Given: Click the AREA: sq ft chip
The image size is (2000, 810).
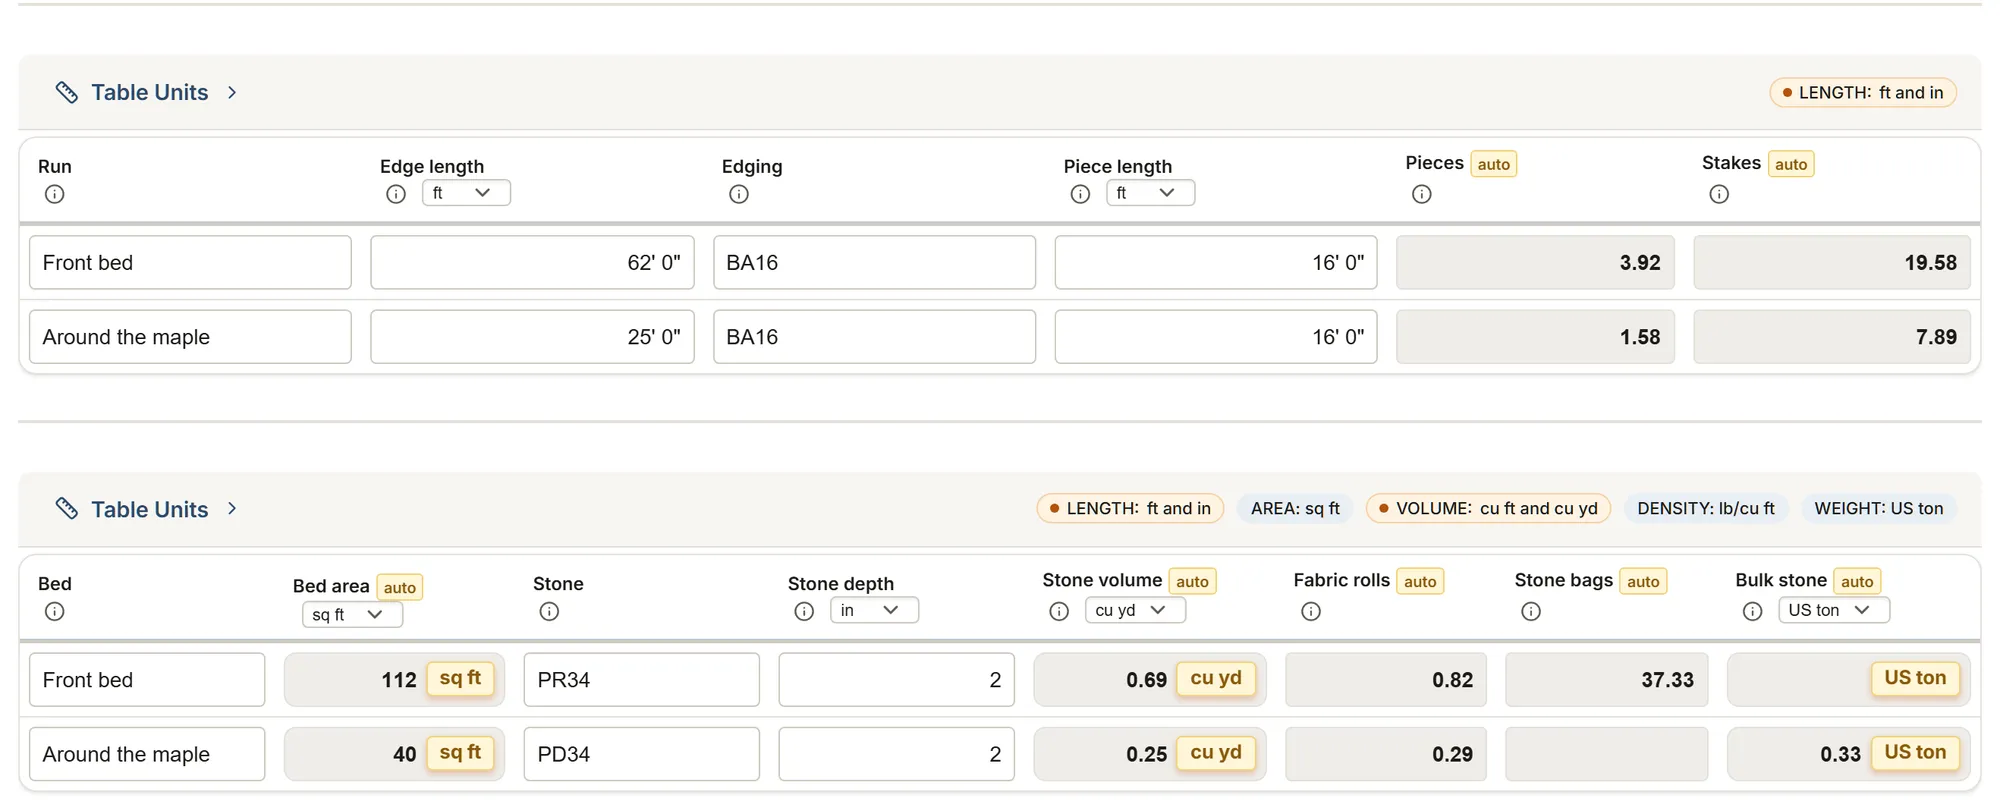Looking at the screenshot, I should coord(1295,509).
